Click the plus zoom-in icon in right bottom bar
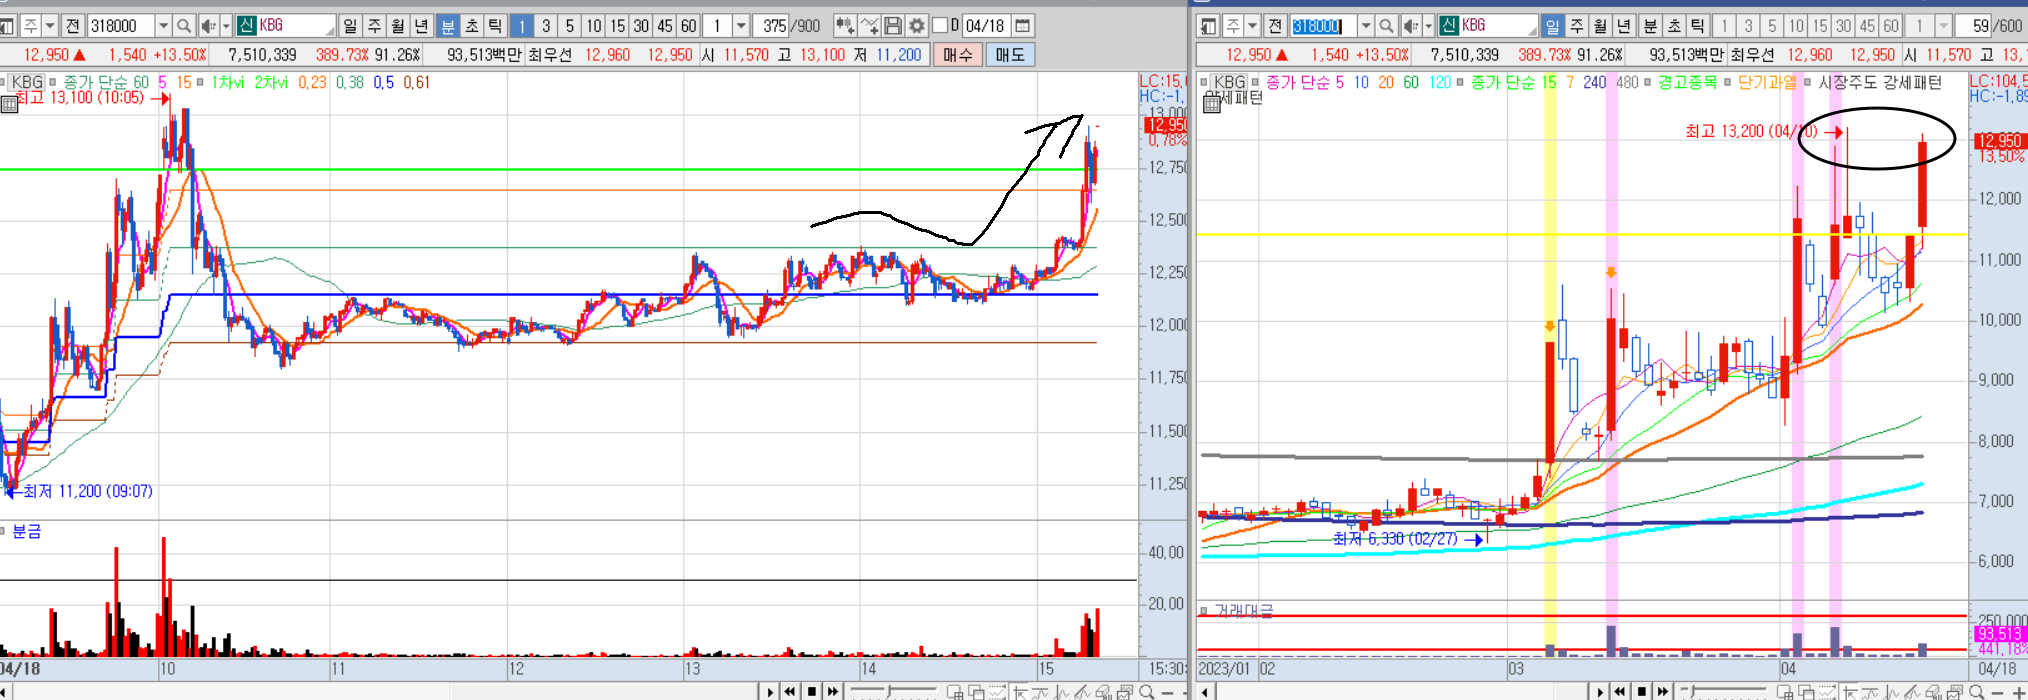 point(2018,692)
